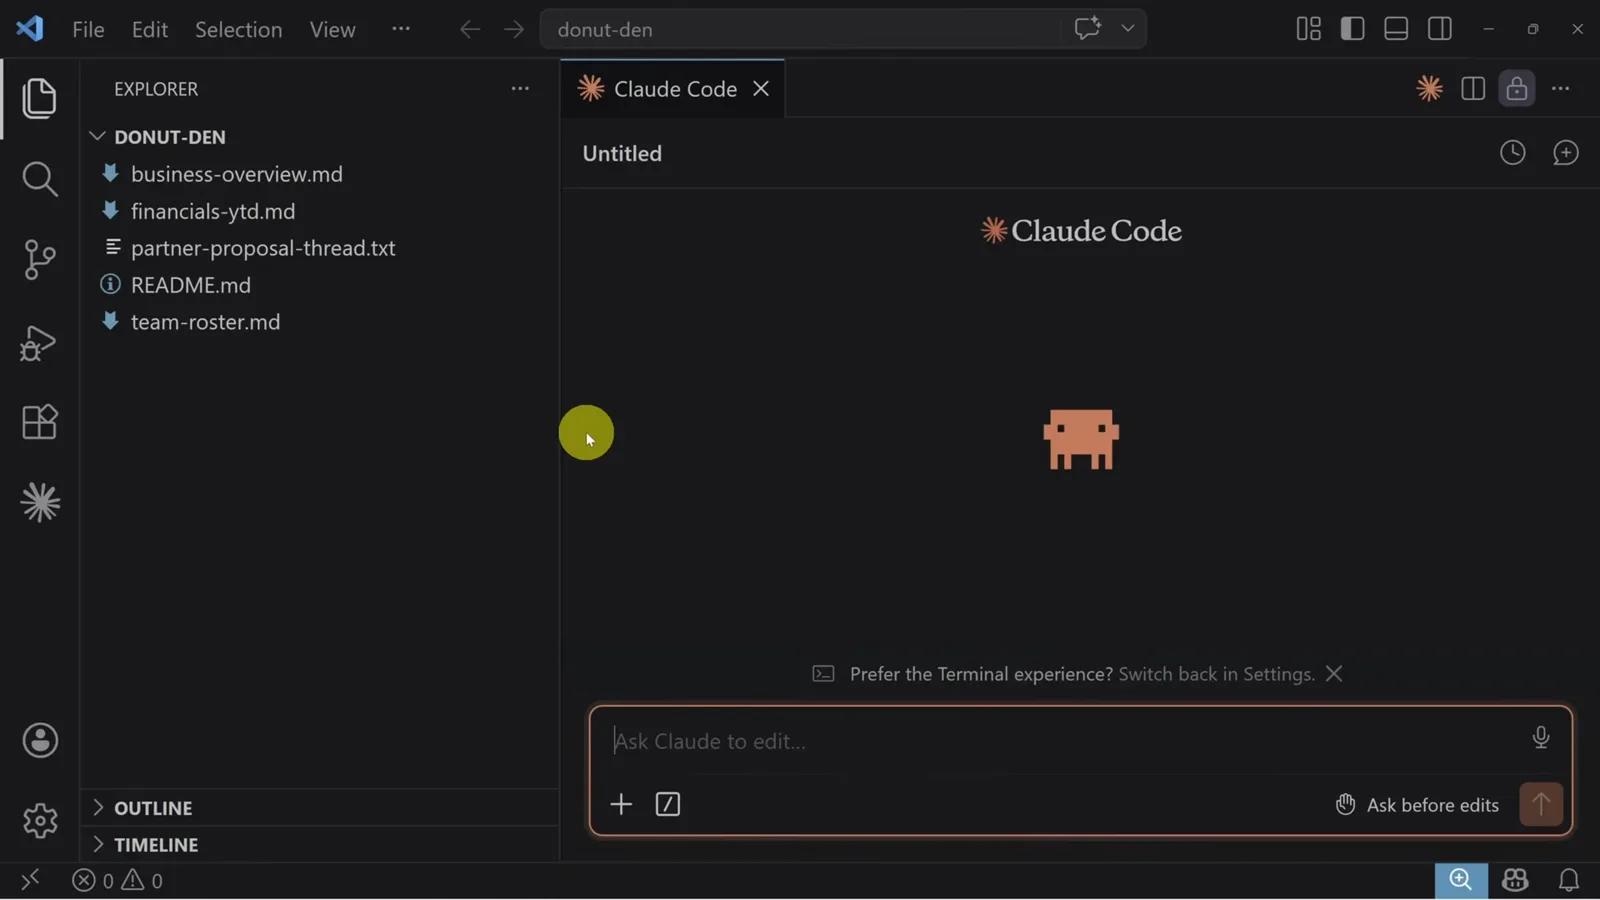Click Switch back in Settings link
Viewport: 1600px width, 900px height.
[1216, 674]
